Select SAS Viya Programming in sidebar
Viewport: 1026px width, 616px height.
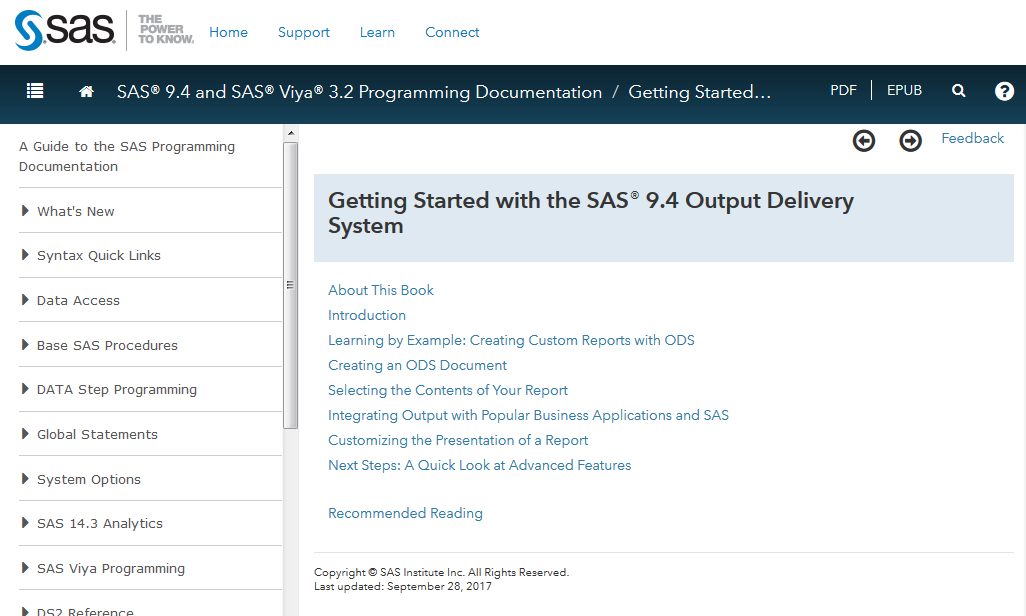(x=111, y=568)
